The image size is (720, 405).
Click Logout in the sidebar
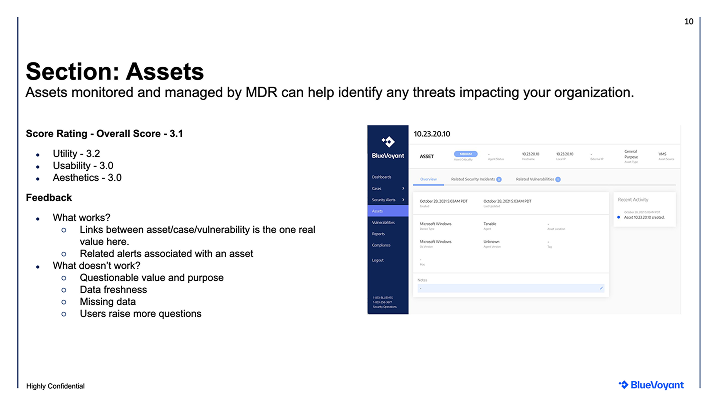click(378, 260)
